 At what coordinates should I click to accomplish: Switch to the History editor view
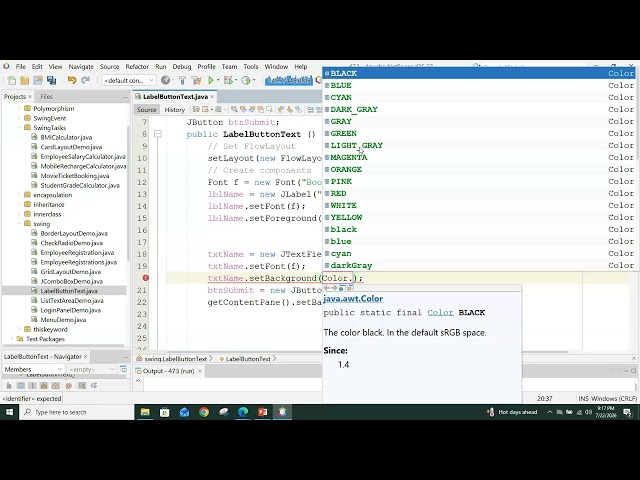click(x=175, y=109)
